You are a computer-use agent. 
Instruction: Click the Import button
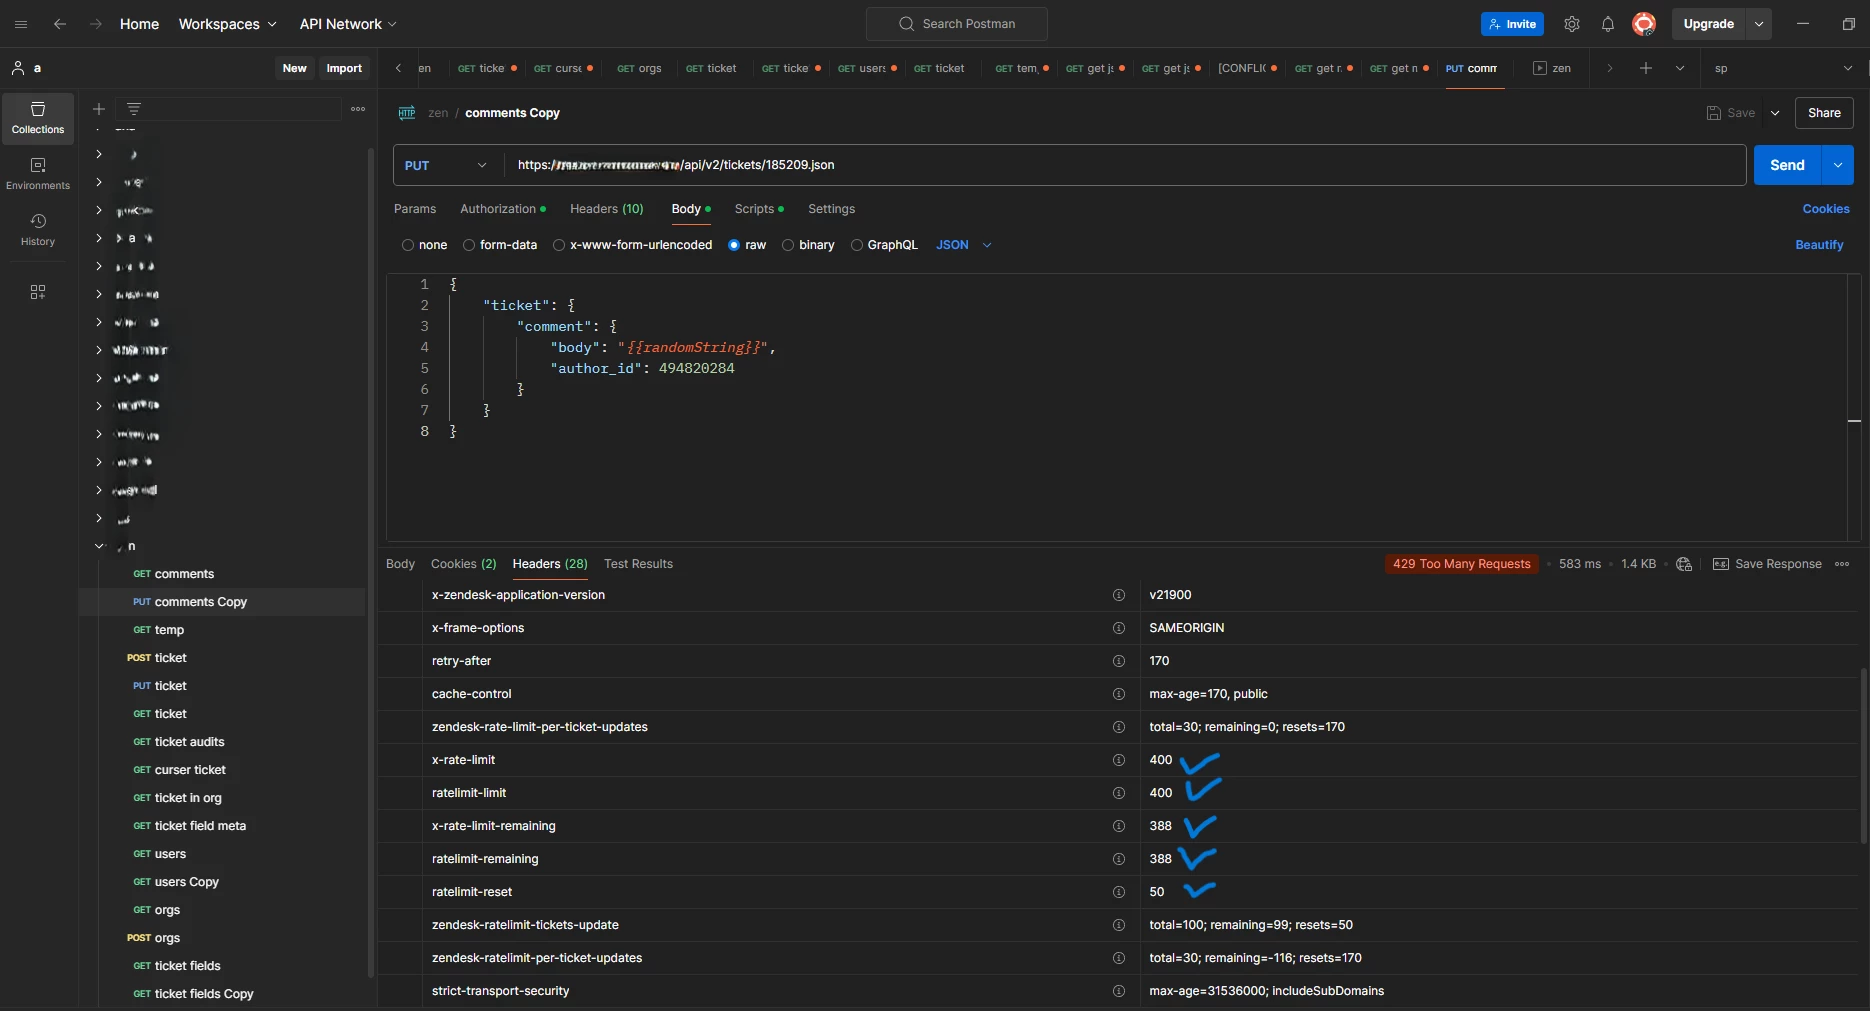point(344,68)
